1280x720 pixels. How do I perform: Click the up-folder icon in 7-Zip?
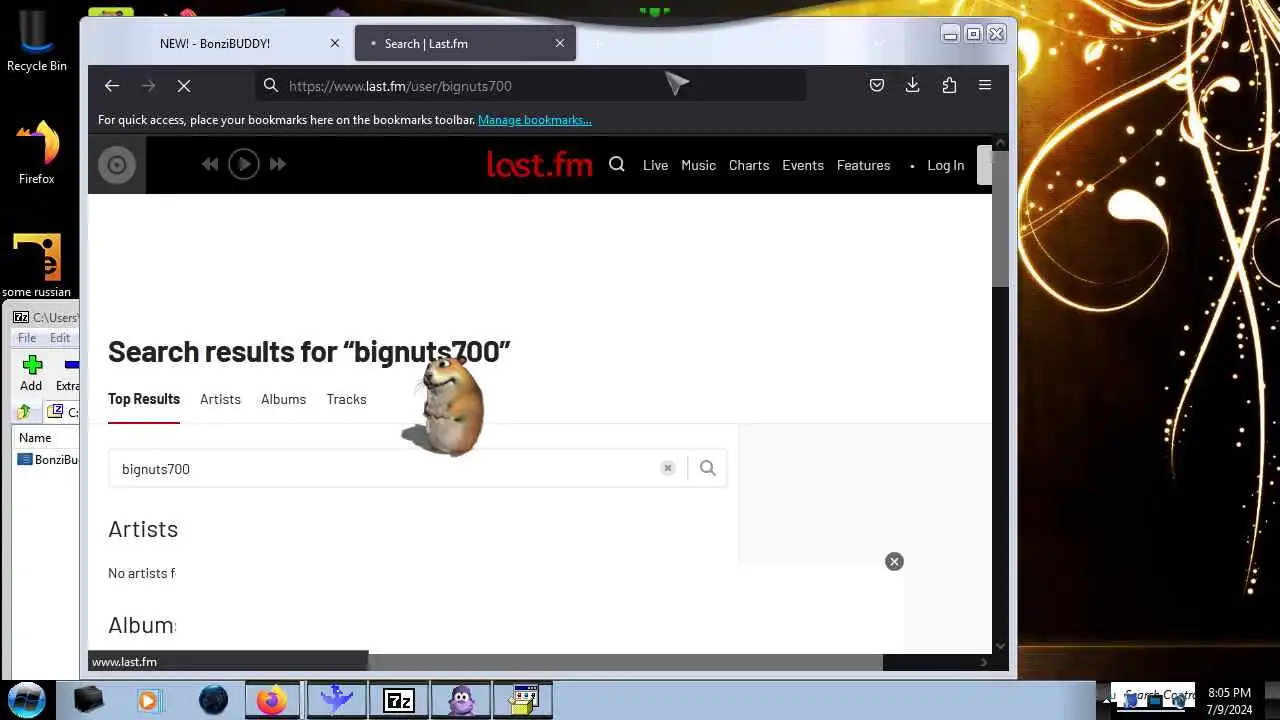[x=24, y=412]
